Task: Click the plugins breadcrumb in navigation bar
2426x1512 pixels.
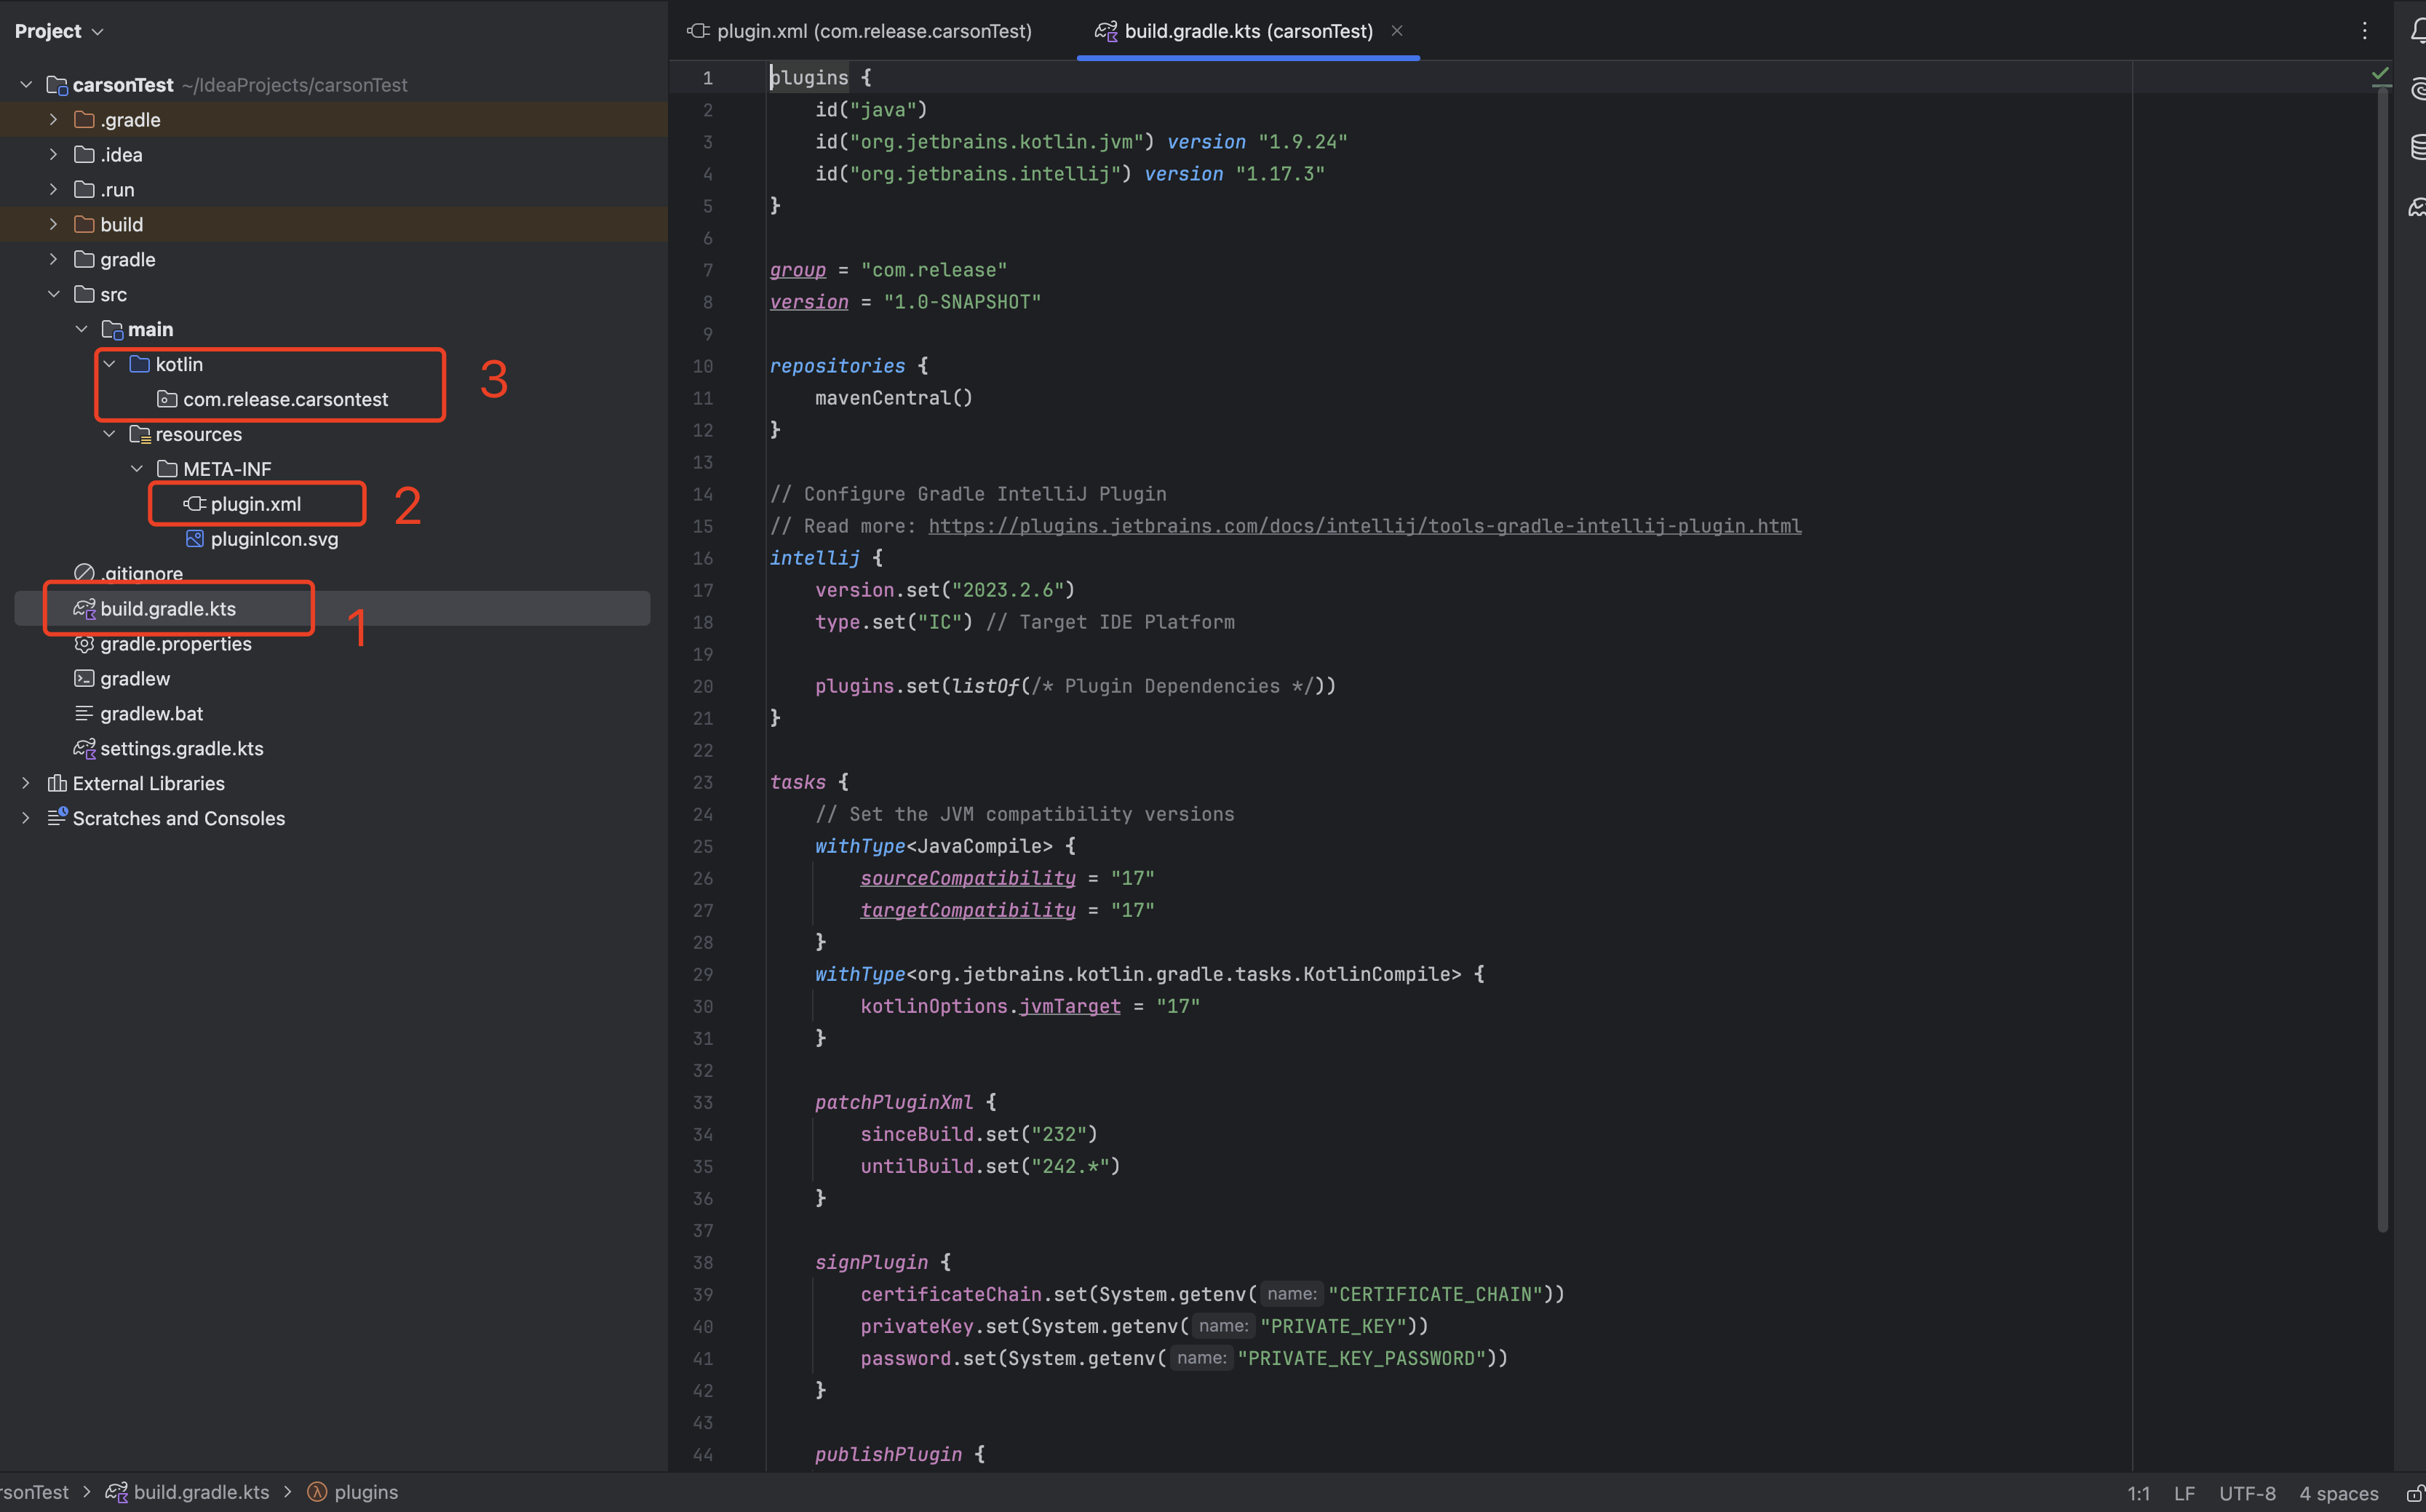Action: point(365,1492)
